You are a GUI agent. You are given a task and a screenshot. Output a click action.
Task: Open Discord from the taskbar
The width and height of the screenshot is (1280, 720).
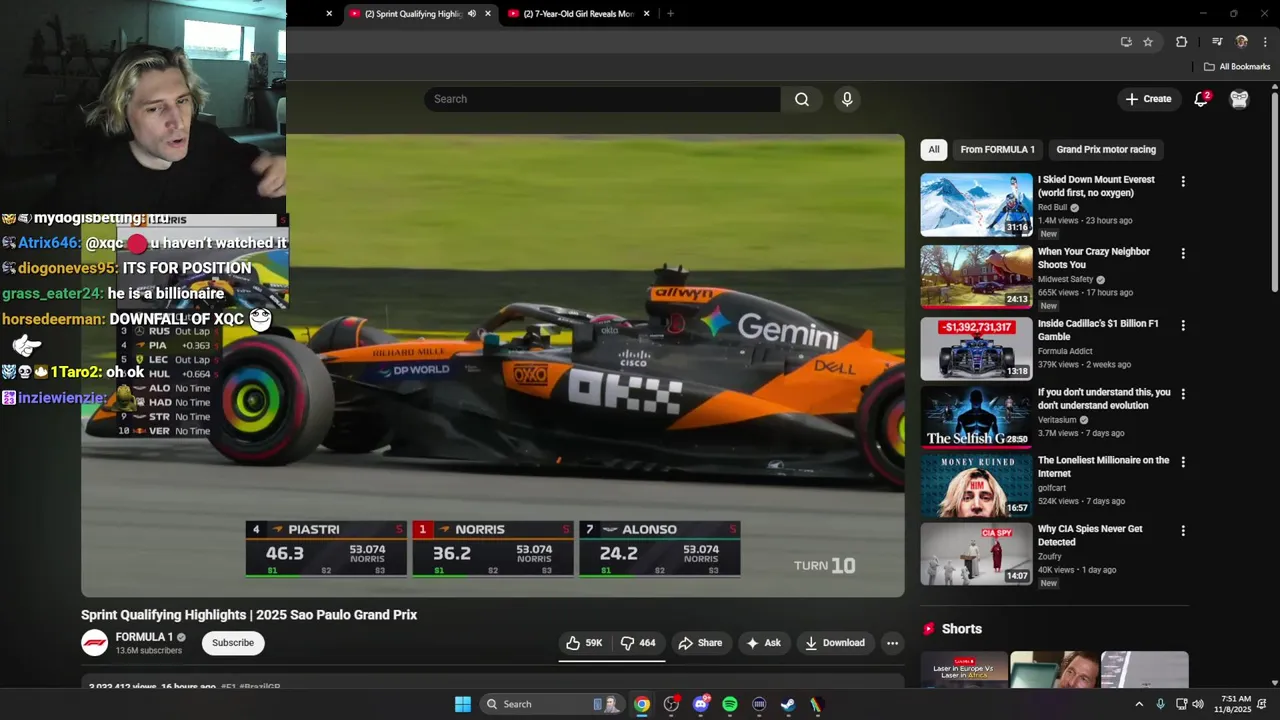point(700,704)
